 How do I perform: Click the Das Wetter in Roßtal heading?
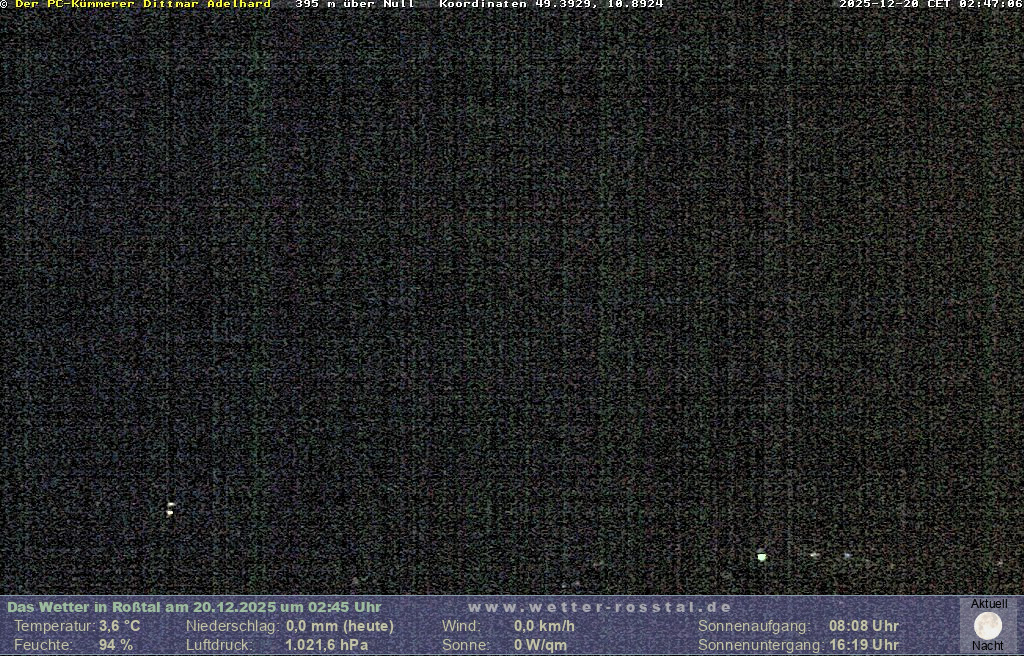[x=194, y=607]
